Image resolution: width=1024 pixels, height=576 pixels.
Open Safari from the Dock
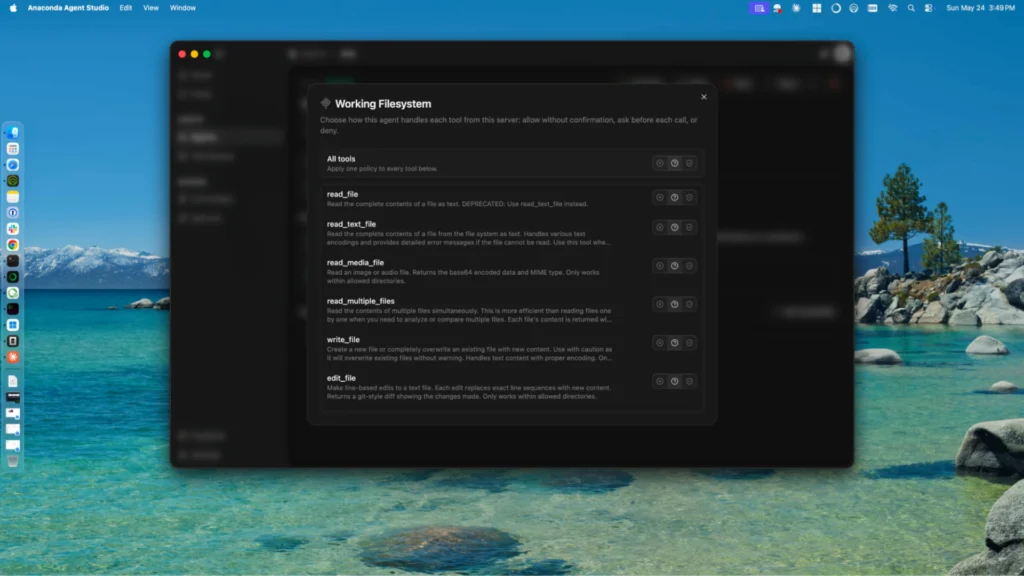(x=13, y=165)
